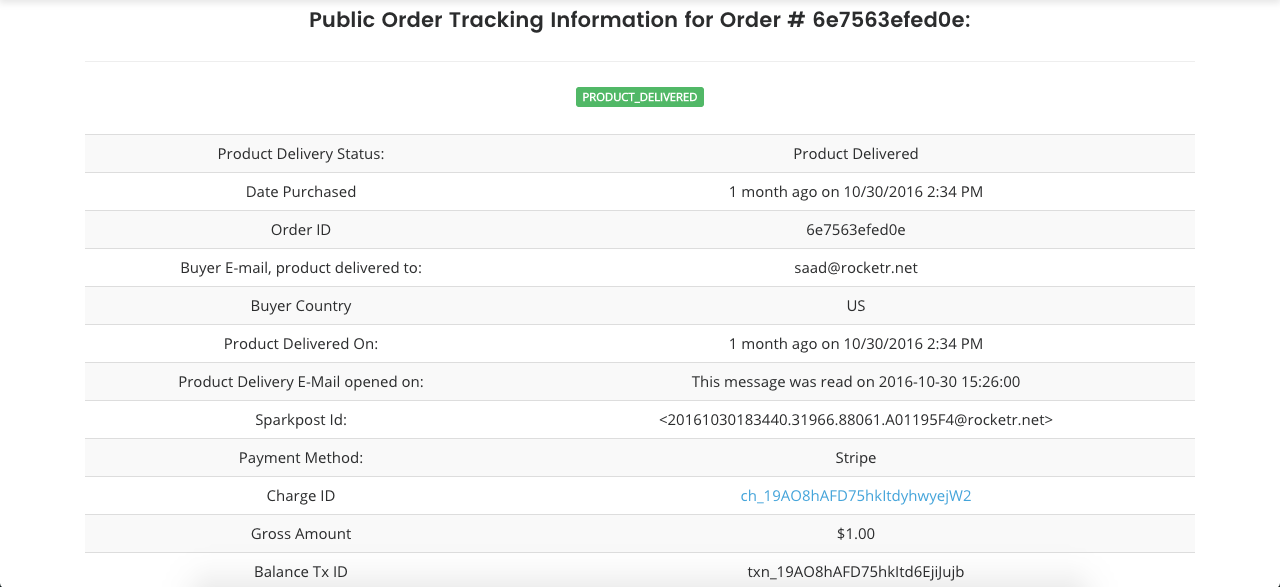Select the Gross Amount value $1.00
The height and width of the screenshot is (587, 1280).
click(x=855, y=534)
